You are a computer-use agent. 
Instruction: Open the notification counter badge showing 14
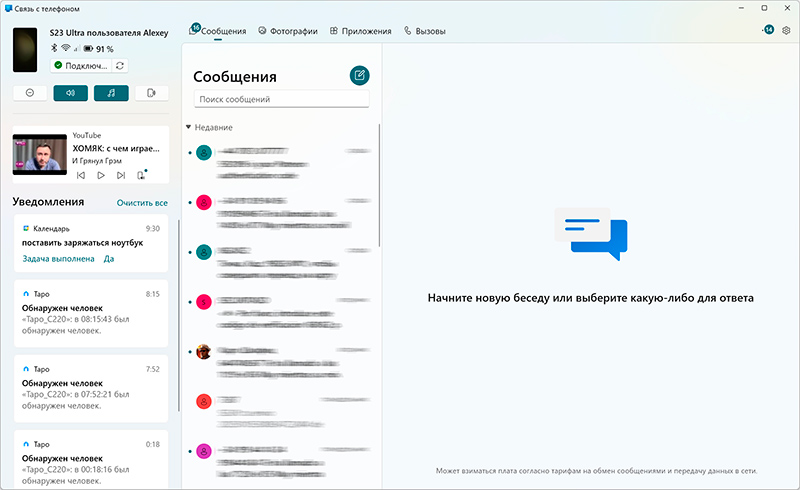[x=767, y=31]
